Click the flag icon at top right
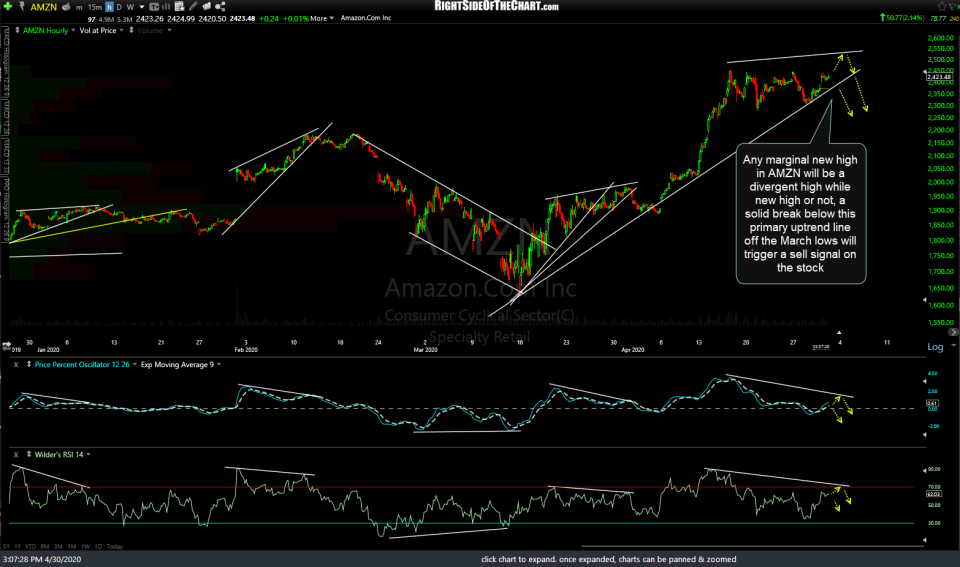Screen dimensions: 960x567 pyautogui.click(x=953, y=6)
